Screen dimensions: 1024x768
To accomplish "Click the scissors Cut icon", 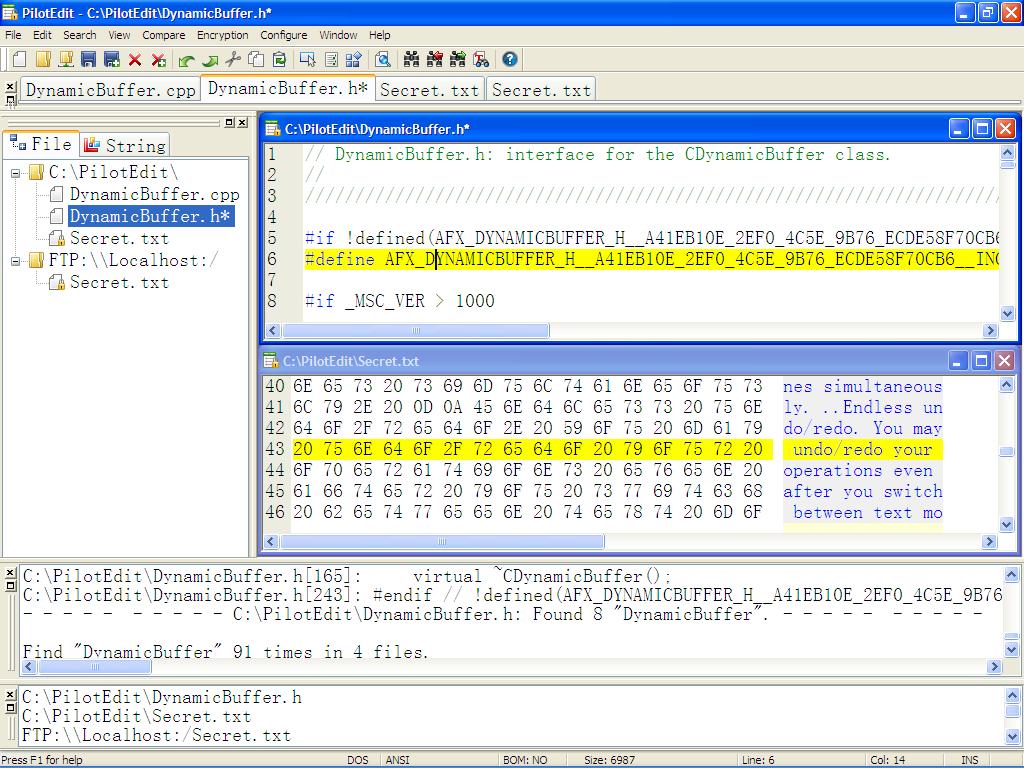I will point(233,60).
